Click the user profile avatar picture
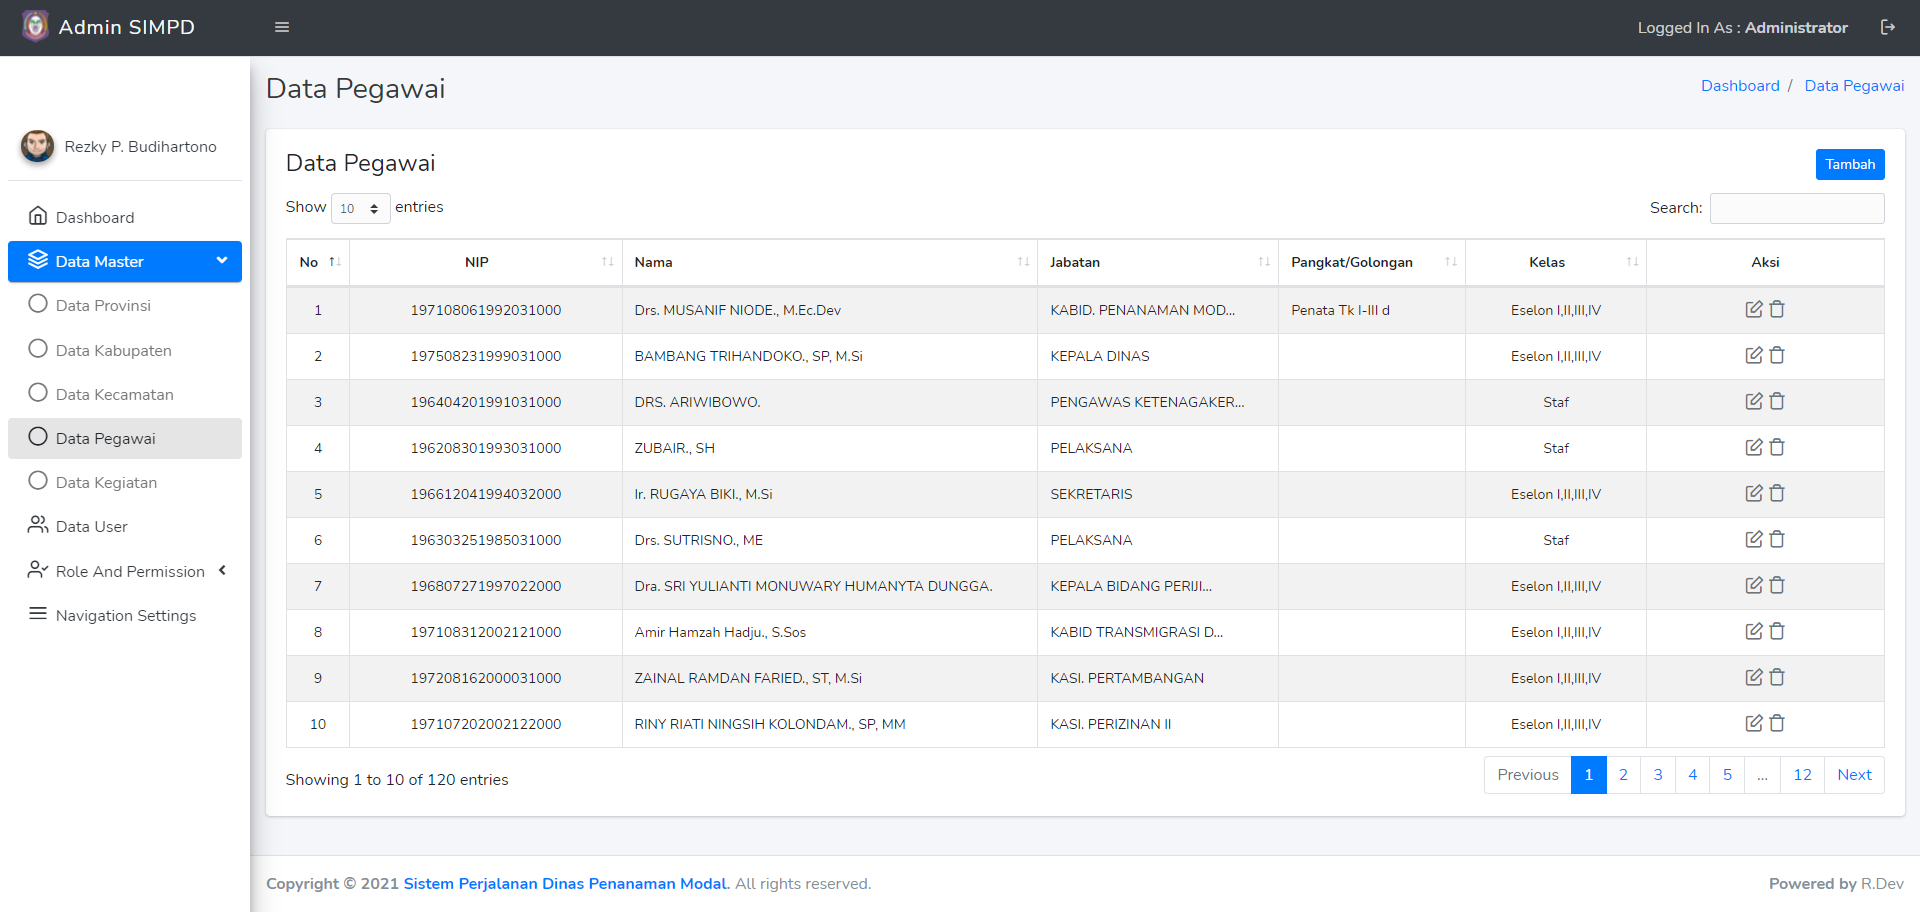The image size is (1920, 912). coord(38,146)
